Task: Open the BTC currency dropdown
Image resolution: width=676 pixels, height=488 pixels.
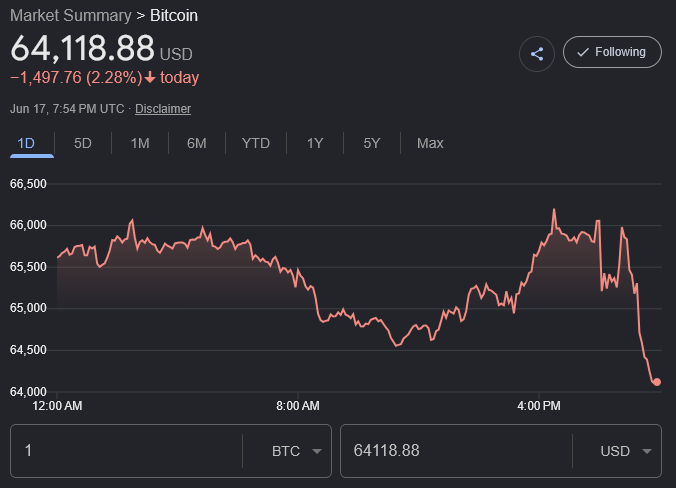Action: 296,451
